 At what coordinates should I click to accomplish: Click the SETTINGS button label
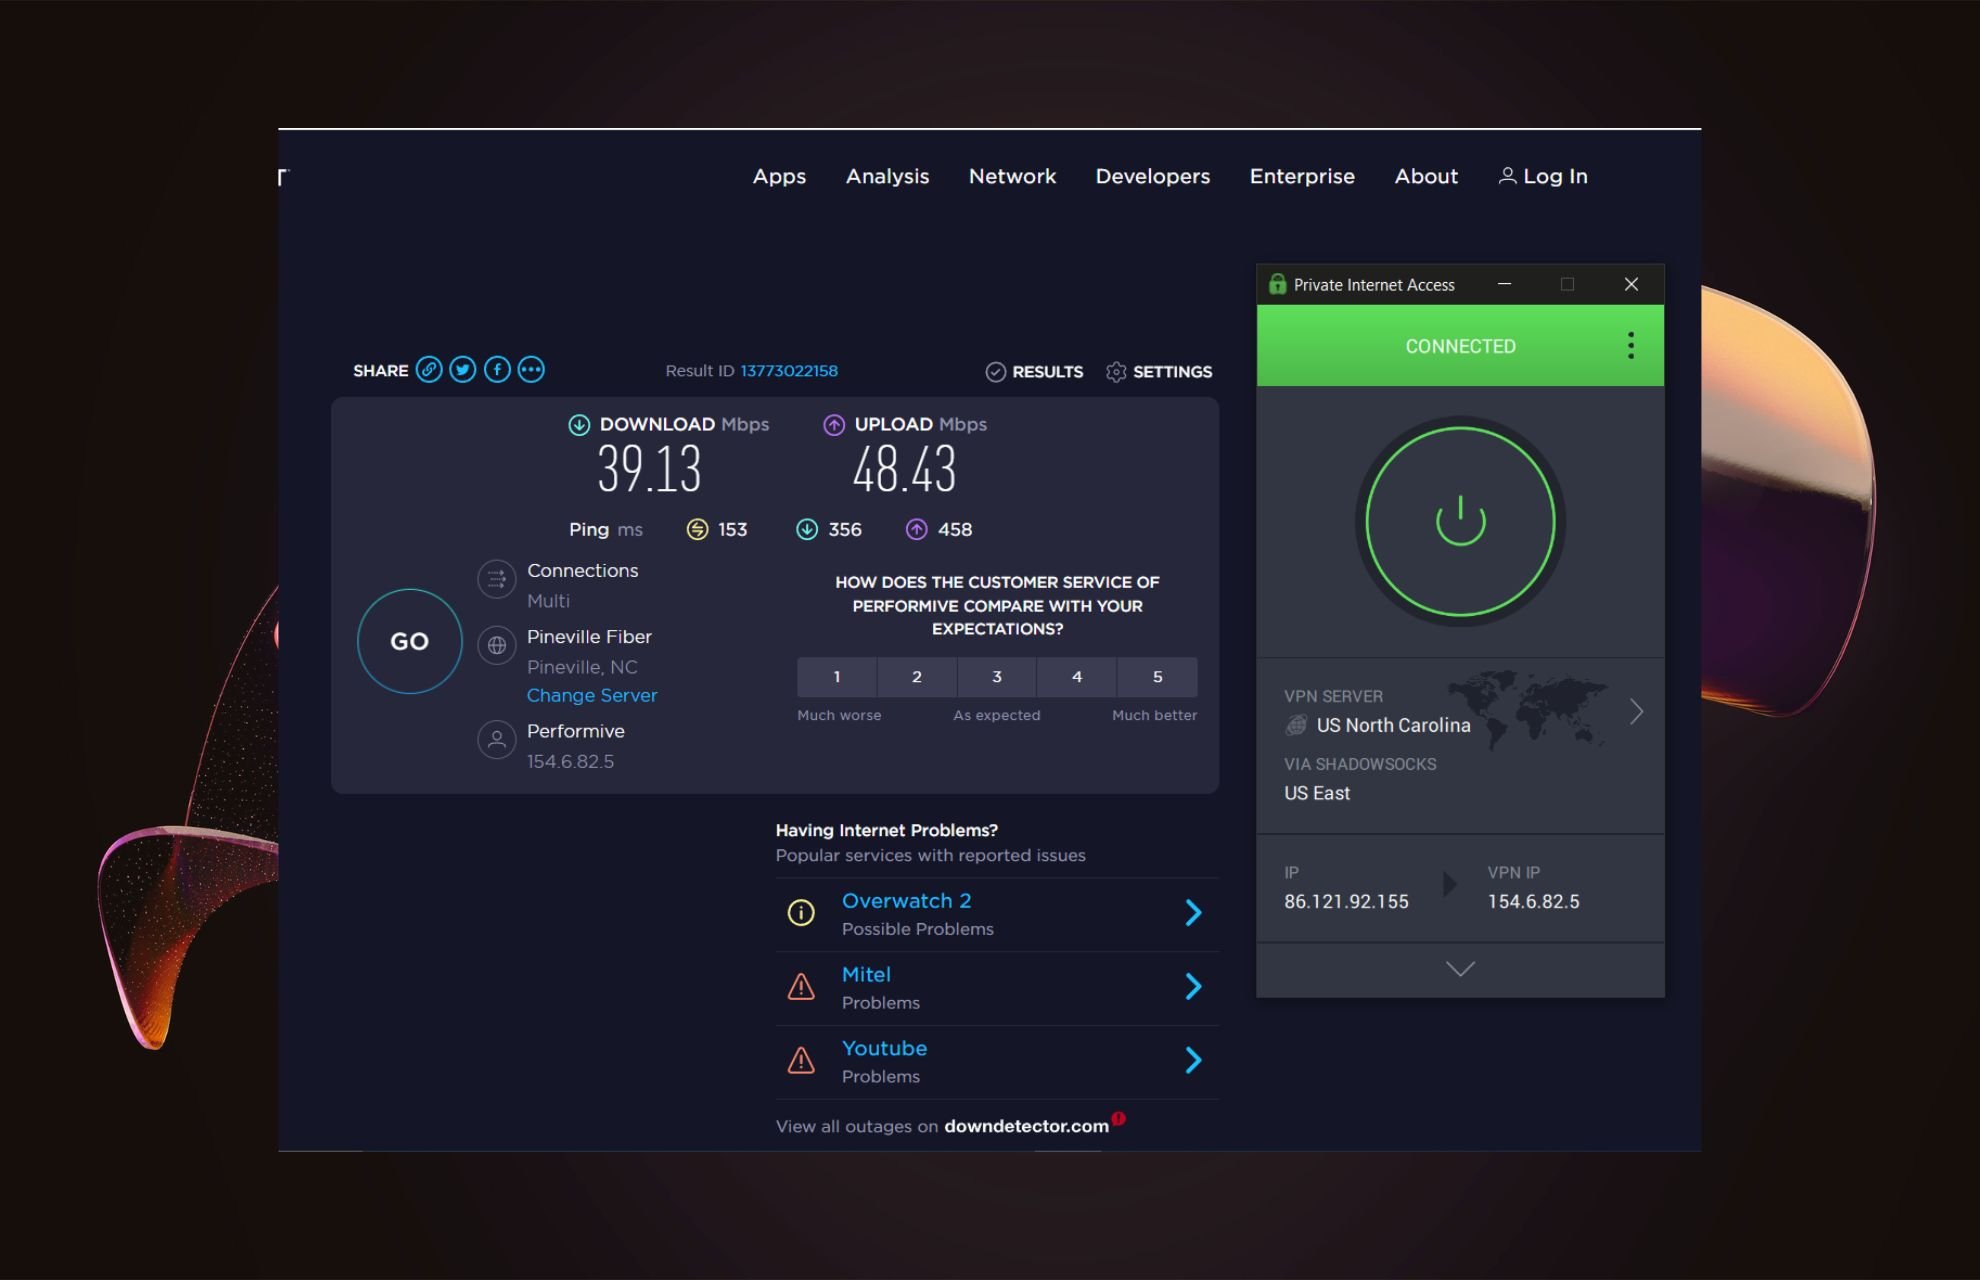pyautogui.click(x=1172, y=372)
